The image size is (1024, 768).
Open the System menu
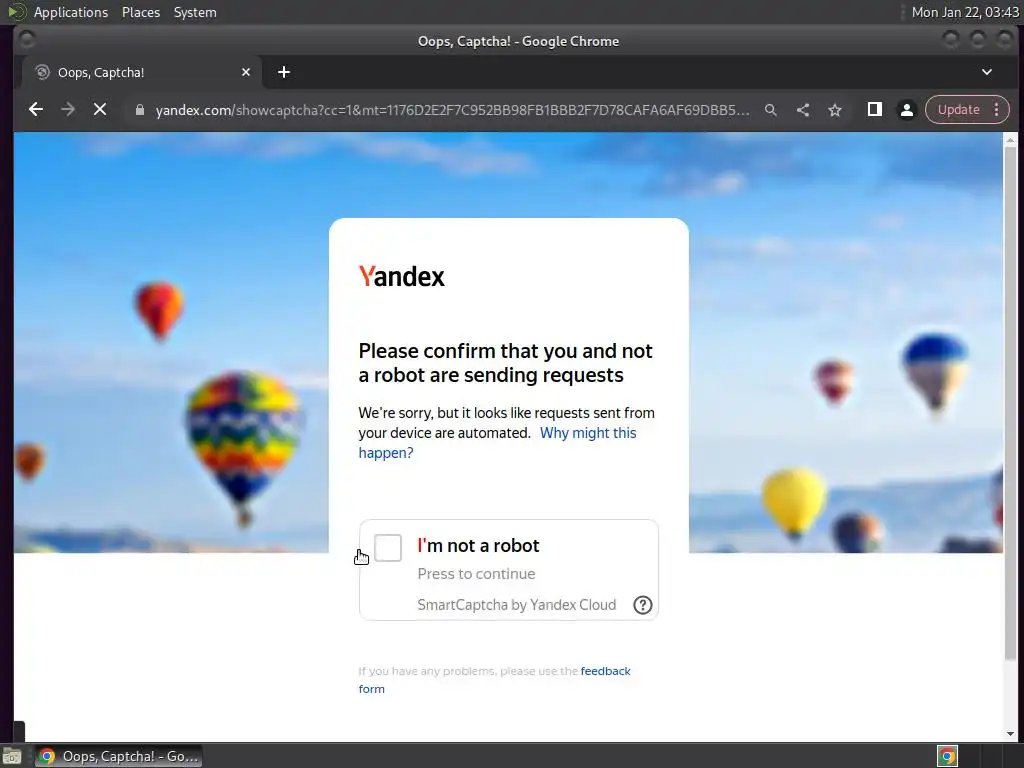click(x=195, y=12)
